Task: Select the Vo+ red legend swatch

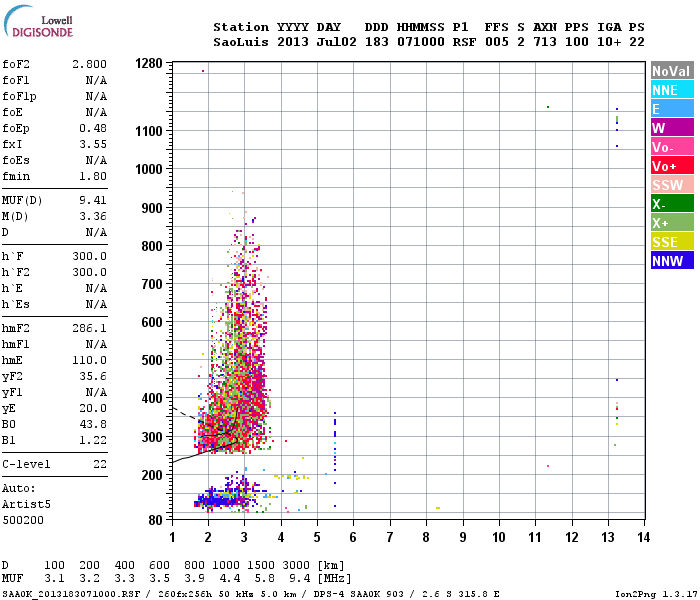Action: pyautogui.click(x=672, y=166)
